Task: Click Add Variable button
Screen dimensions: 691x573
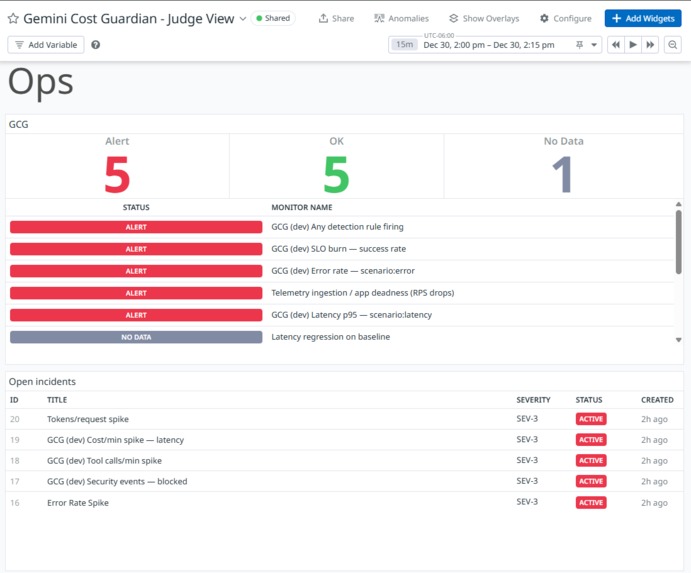Action: point(46,45)
